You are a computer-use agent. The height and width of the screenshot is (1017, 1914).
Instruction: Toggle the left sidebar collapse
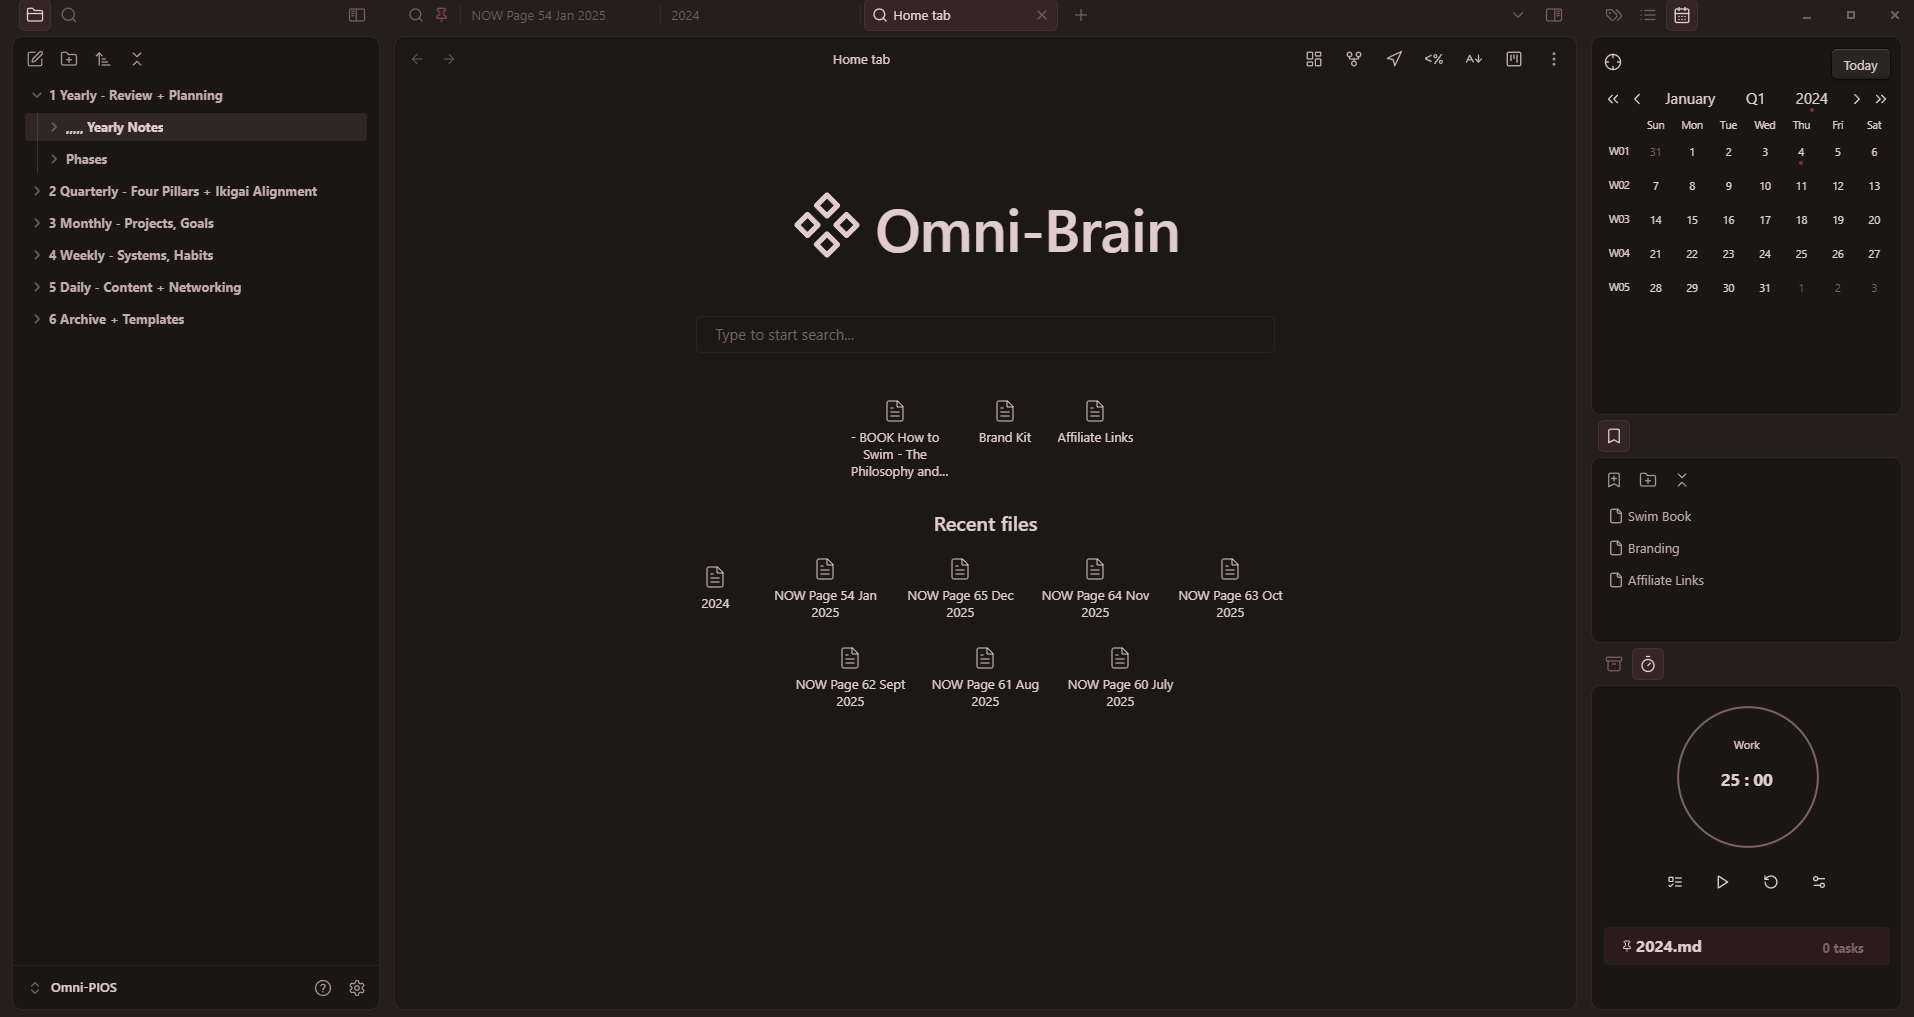pyautogui.click(x=357, y=16)
